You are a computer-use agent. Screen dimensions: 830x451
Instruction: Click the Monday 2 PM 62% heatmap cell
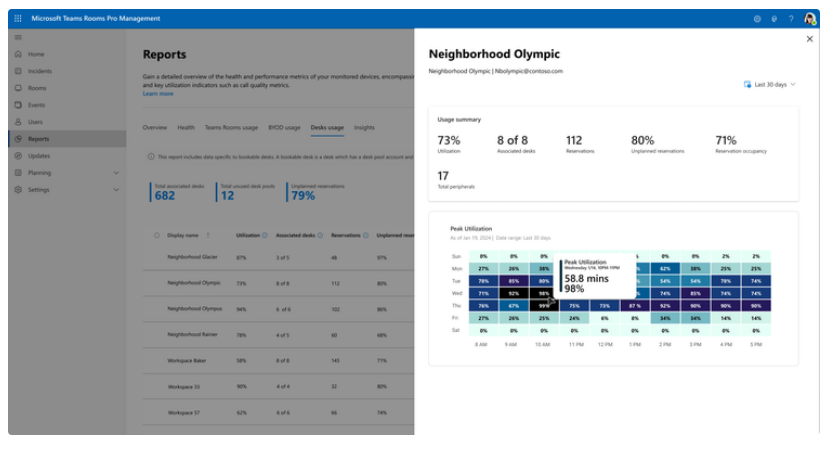click(x=665, y=269)
